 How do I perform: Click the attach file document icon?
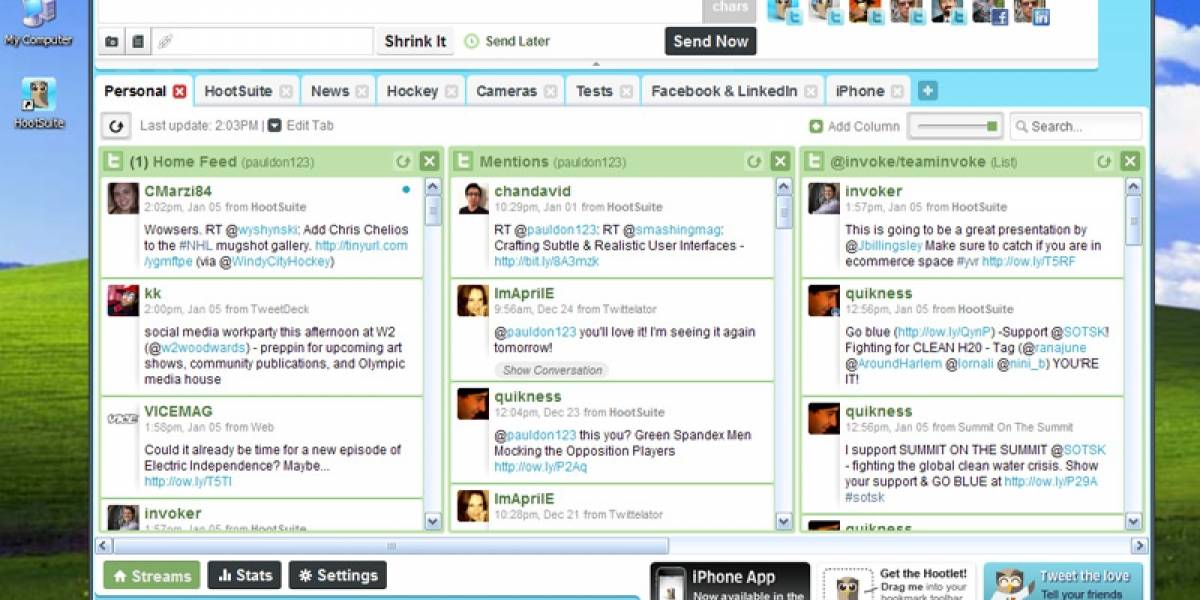(138, 42)
